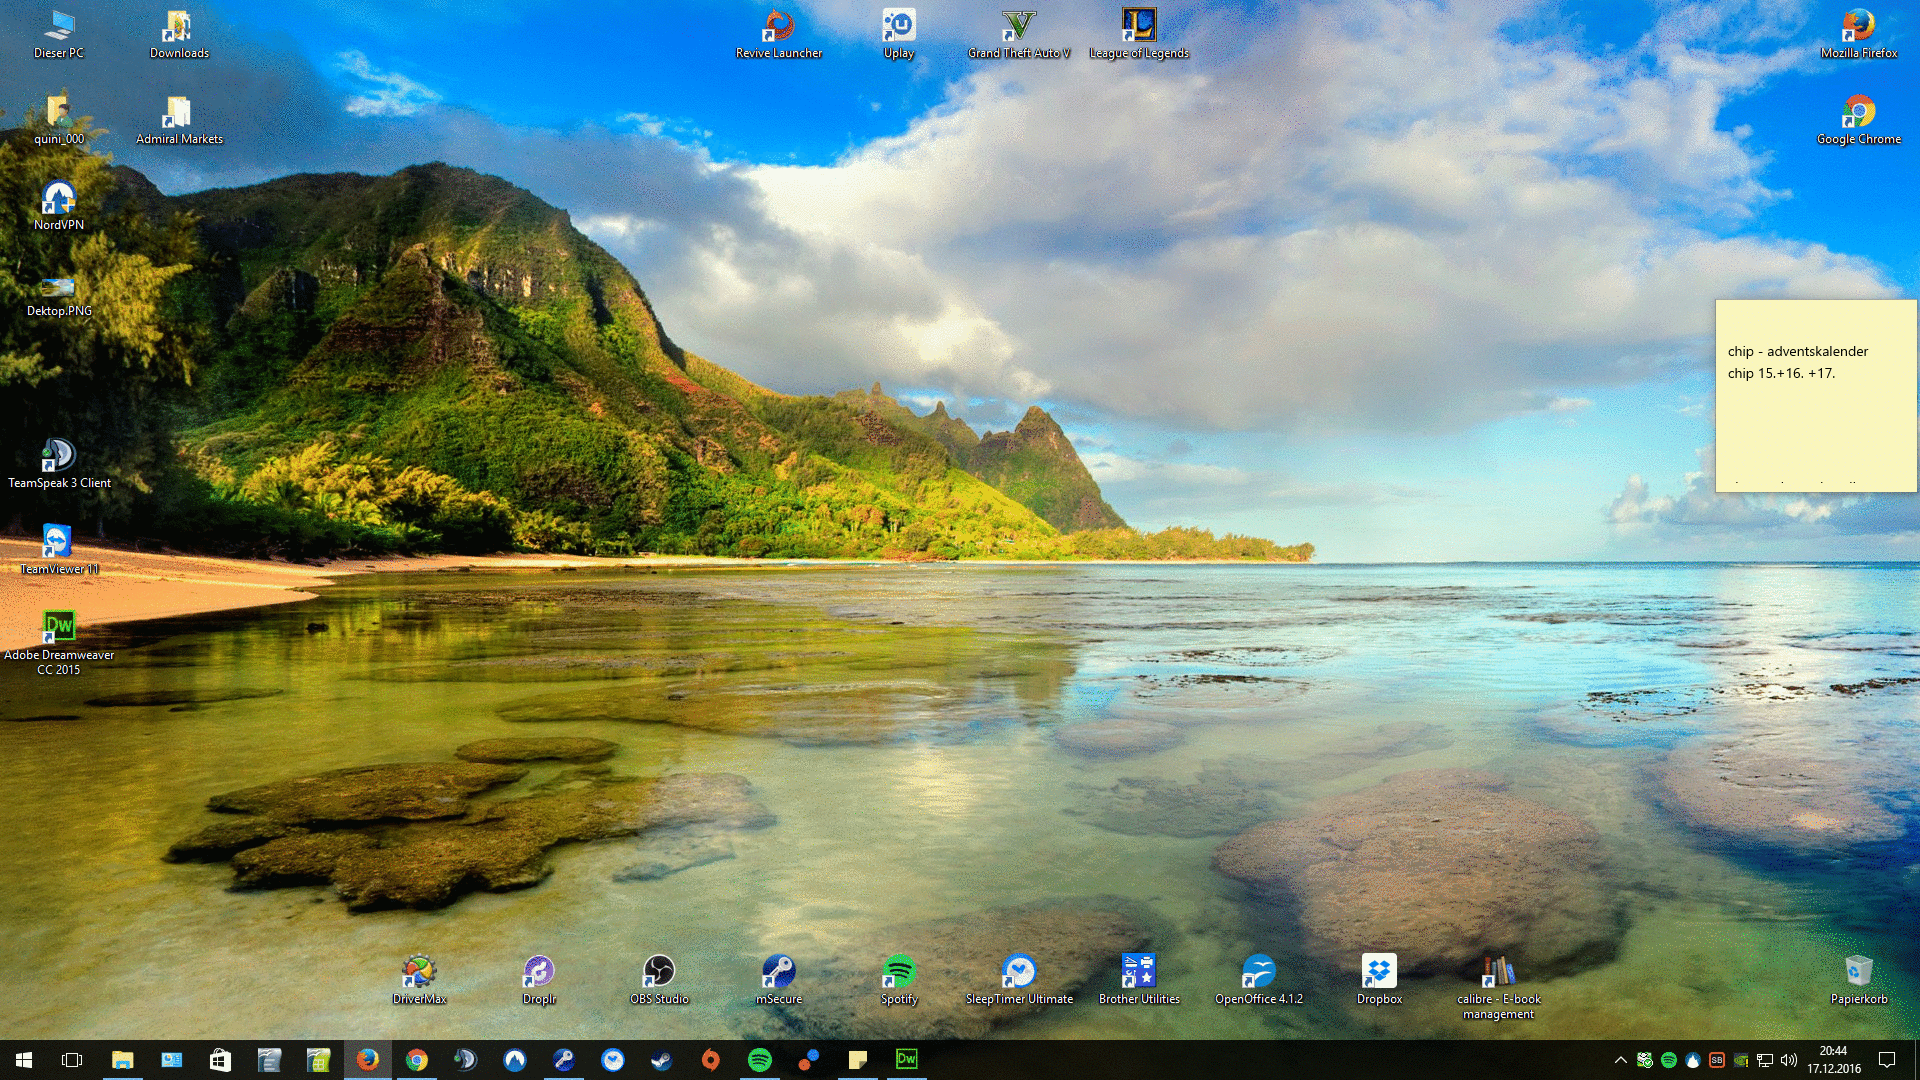The image size is (1920, 1080).
Task: Switch to Sticky Notes in the taskbar
Action: coord(857,1060)
